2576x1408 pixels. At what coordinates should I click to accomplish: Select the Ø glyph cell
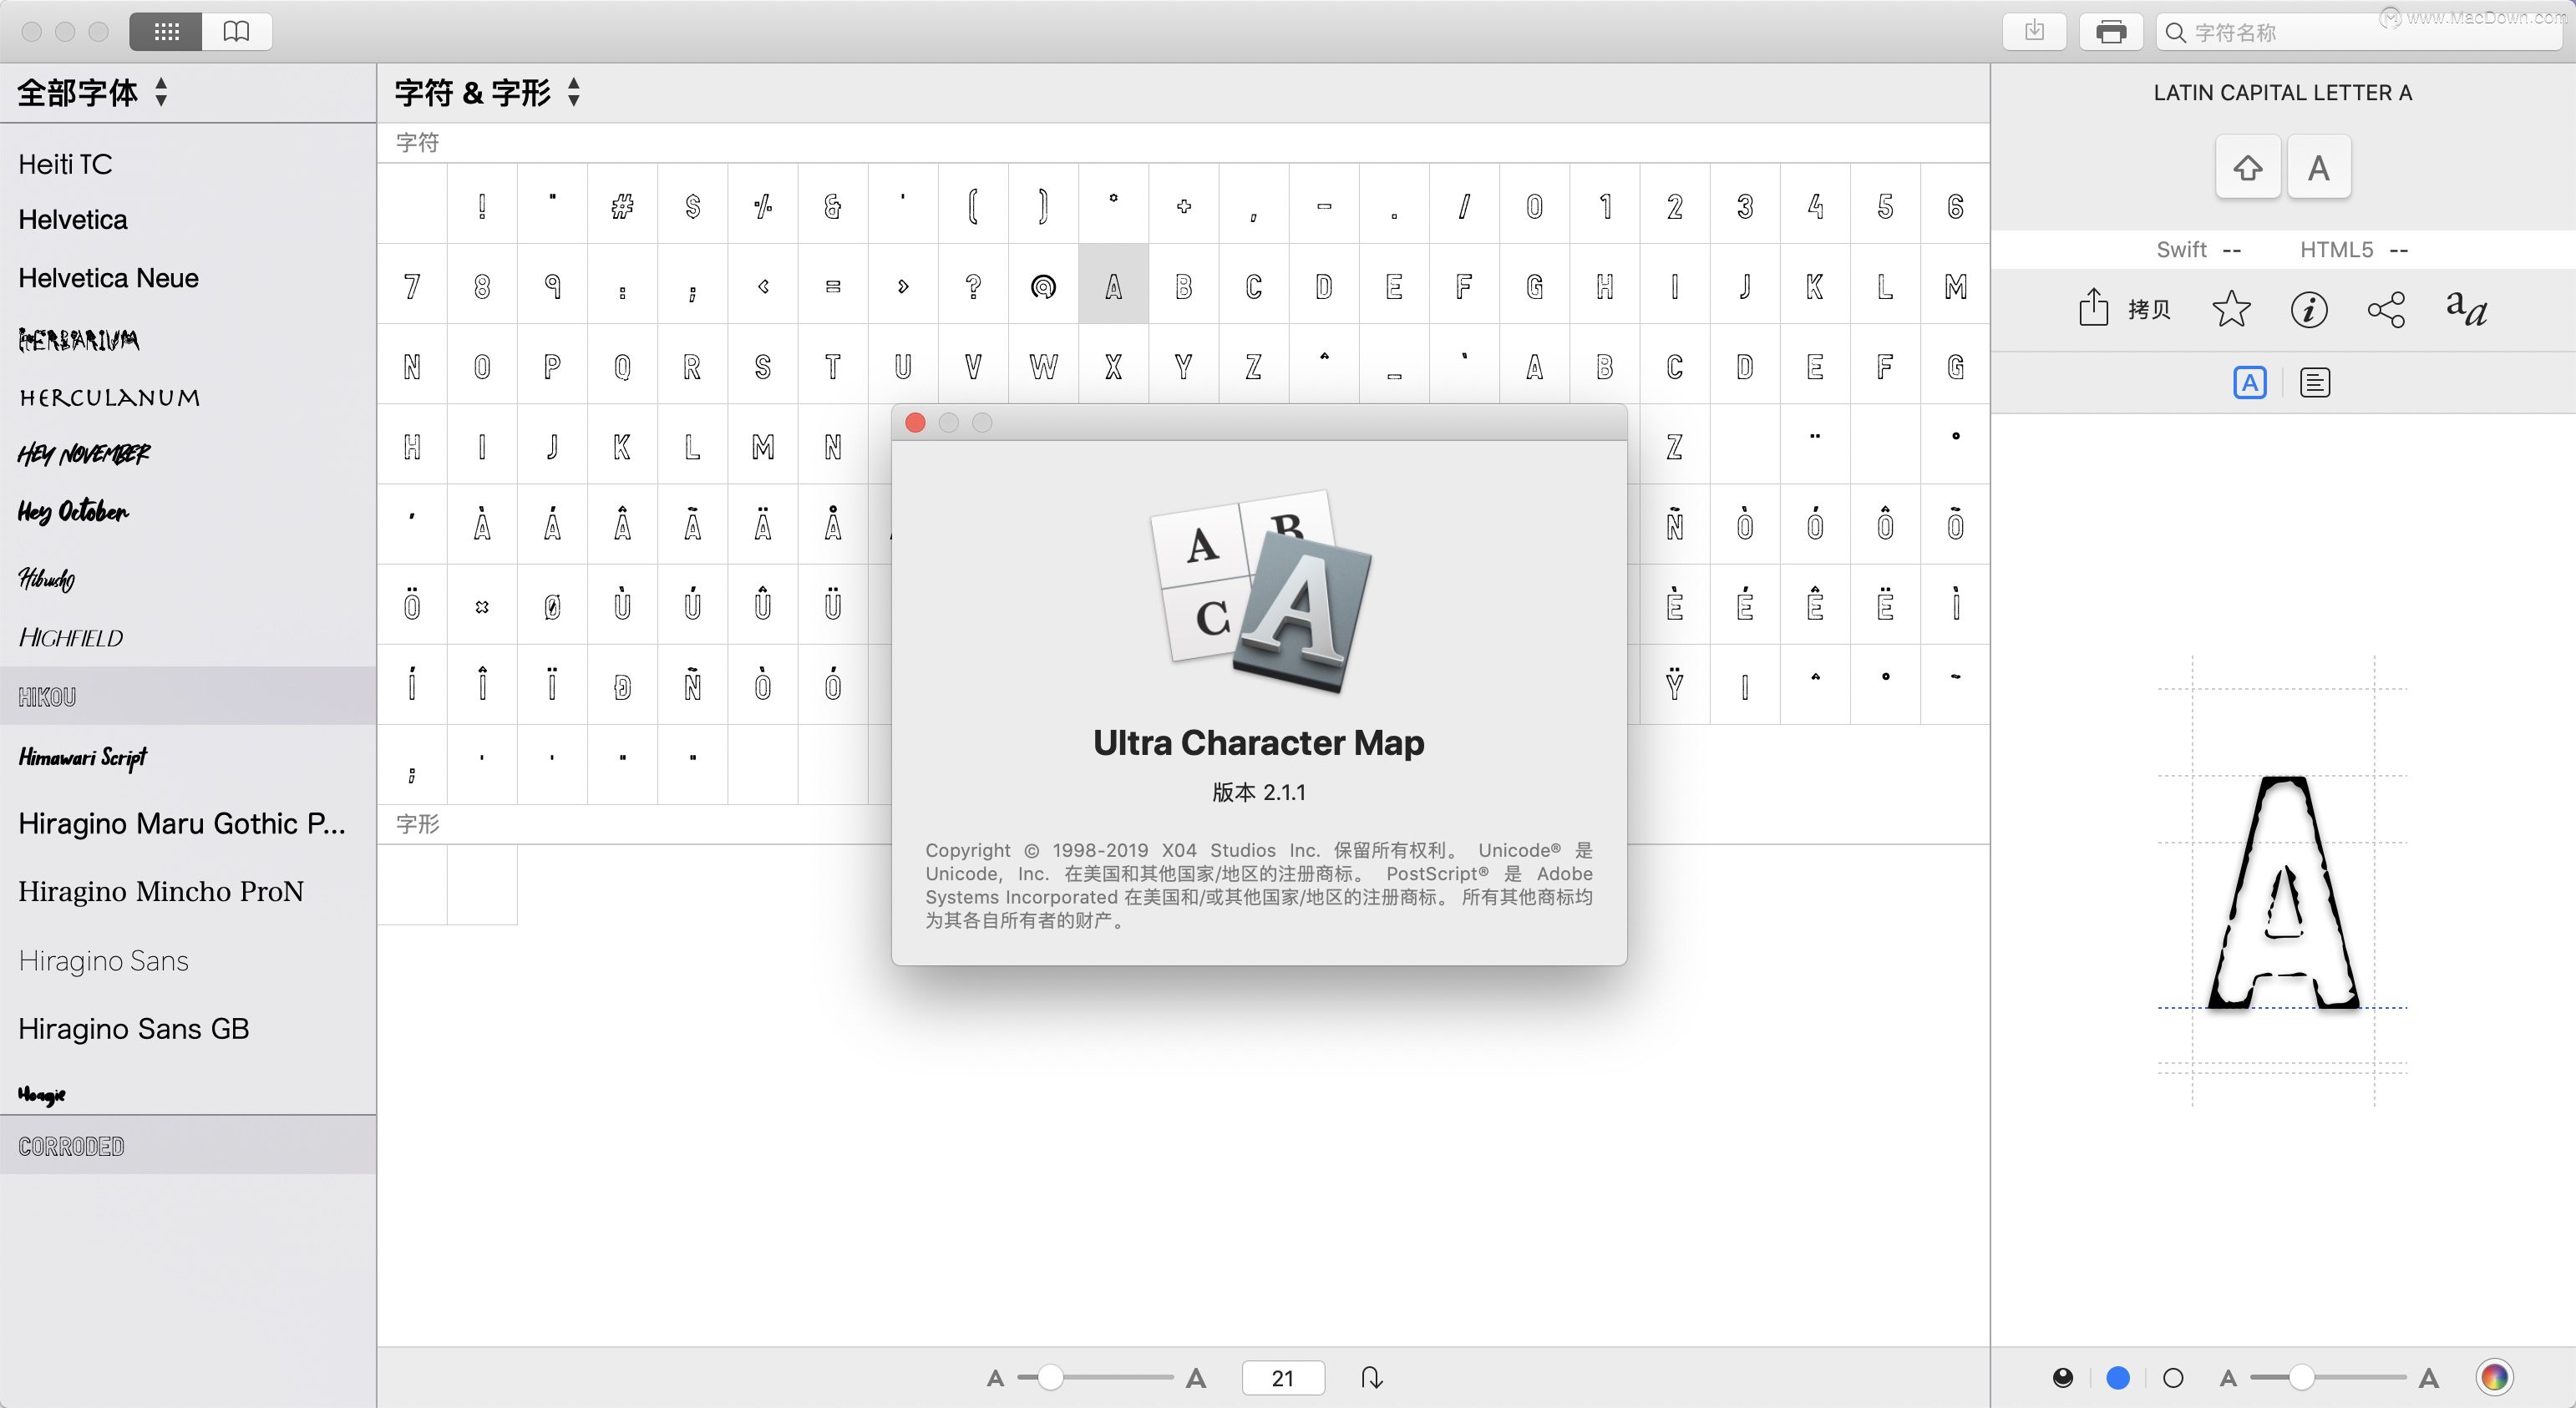pos(552,606)
